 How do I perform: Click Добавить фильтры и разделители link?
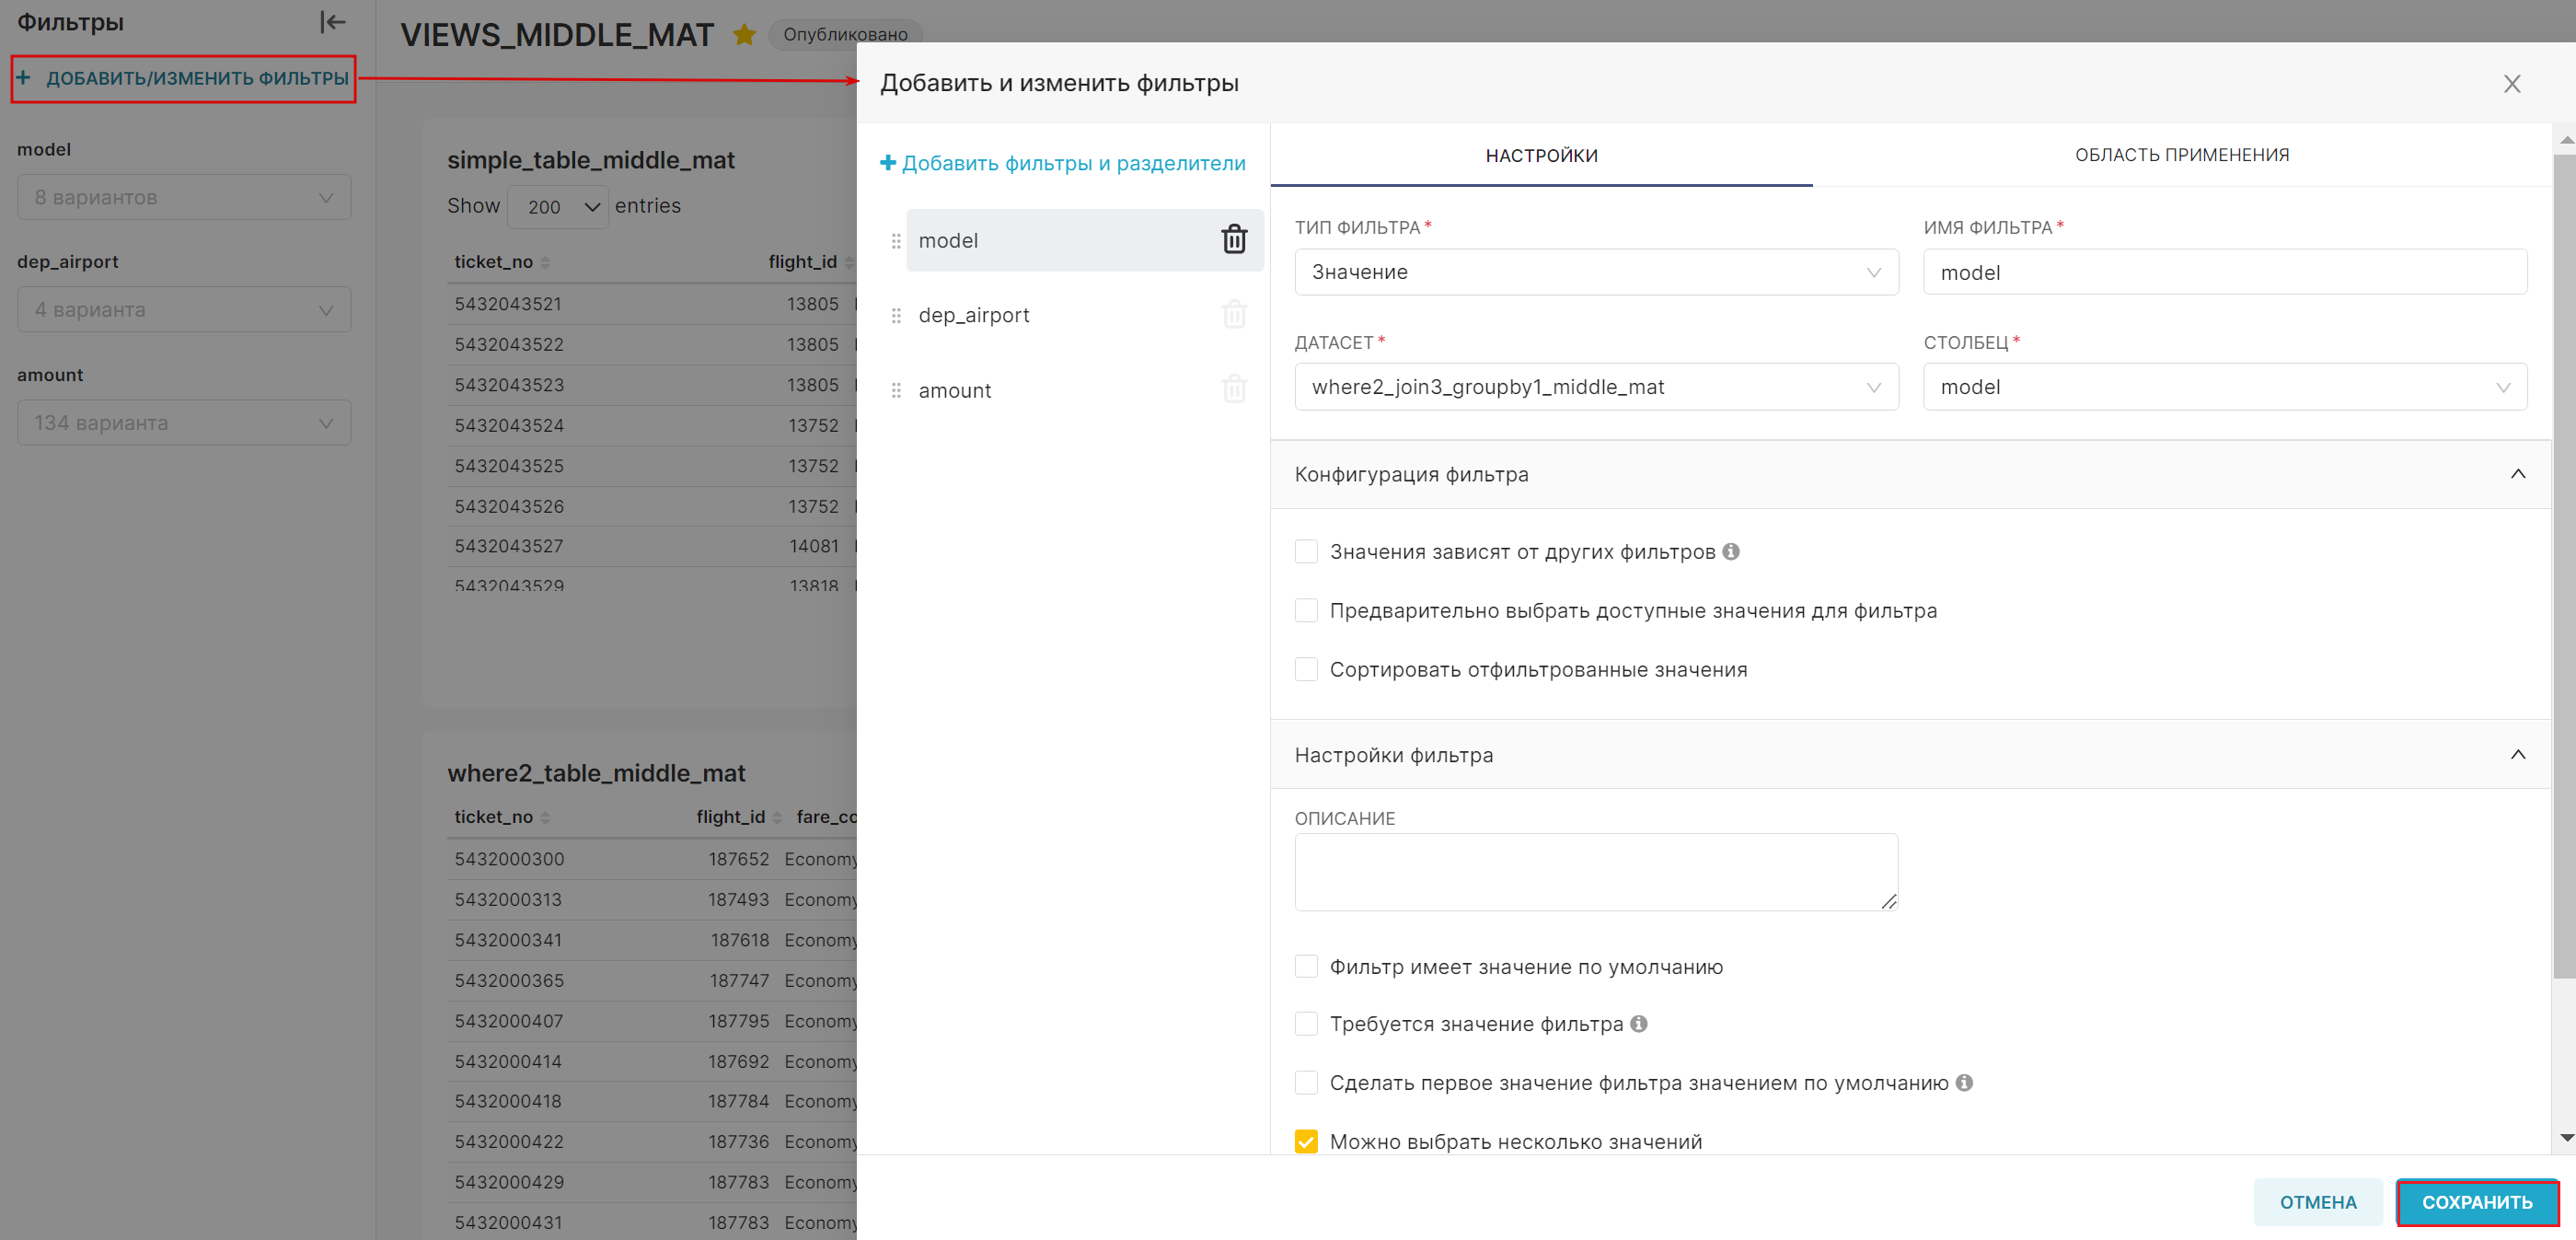point(1063,163)
